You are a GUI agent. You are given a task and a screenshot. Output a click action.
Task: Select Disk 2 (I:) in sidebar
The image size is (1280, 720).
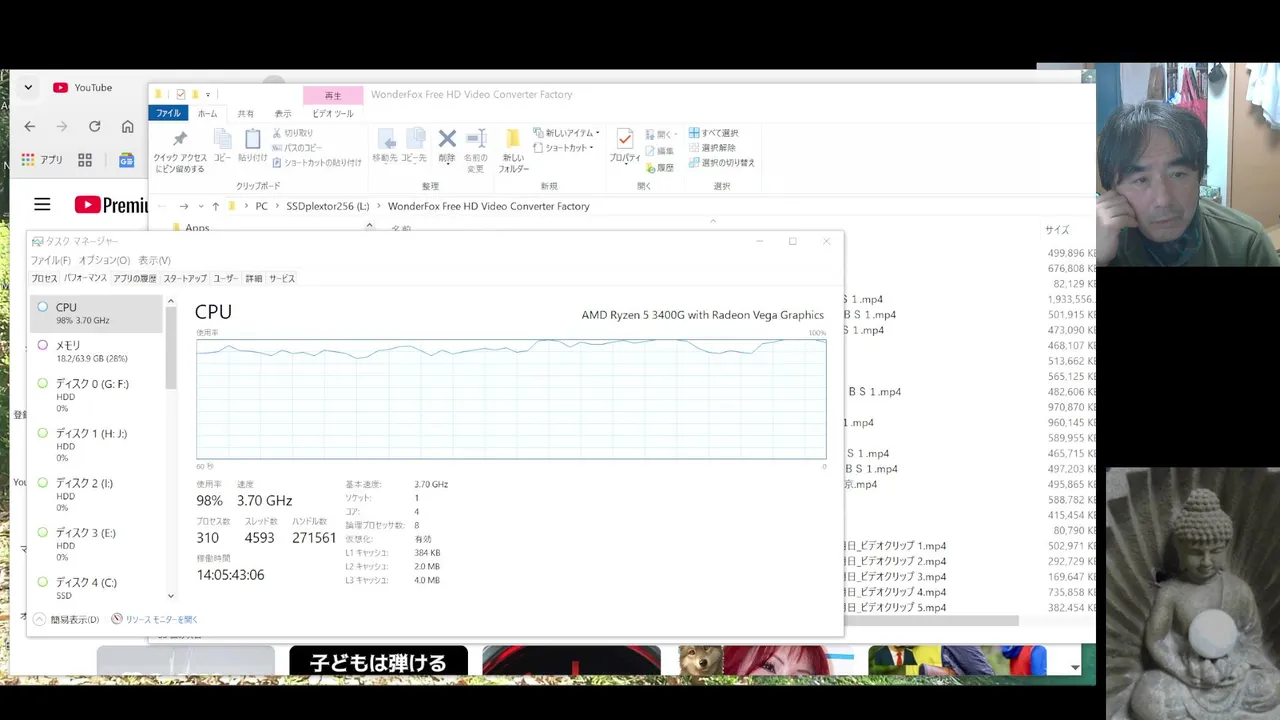pyautogui.click(x=97, y=495)
